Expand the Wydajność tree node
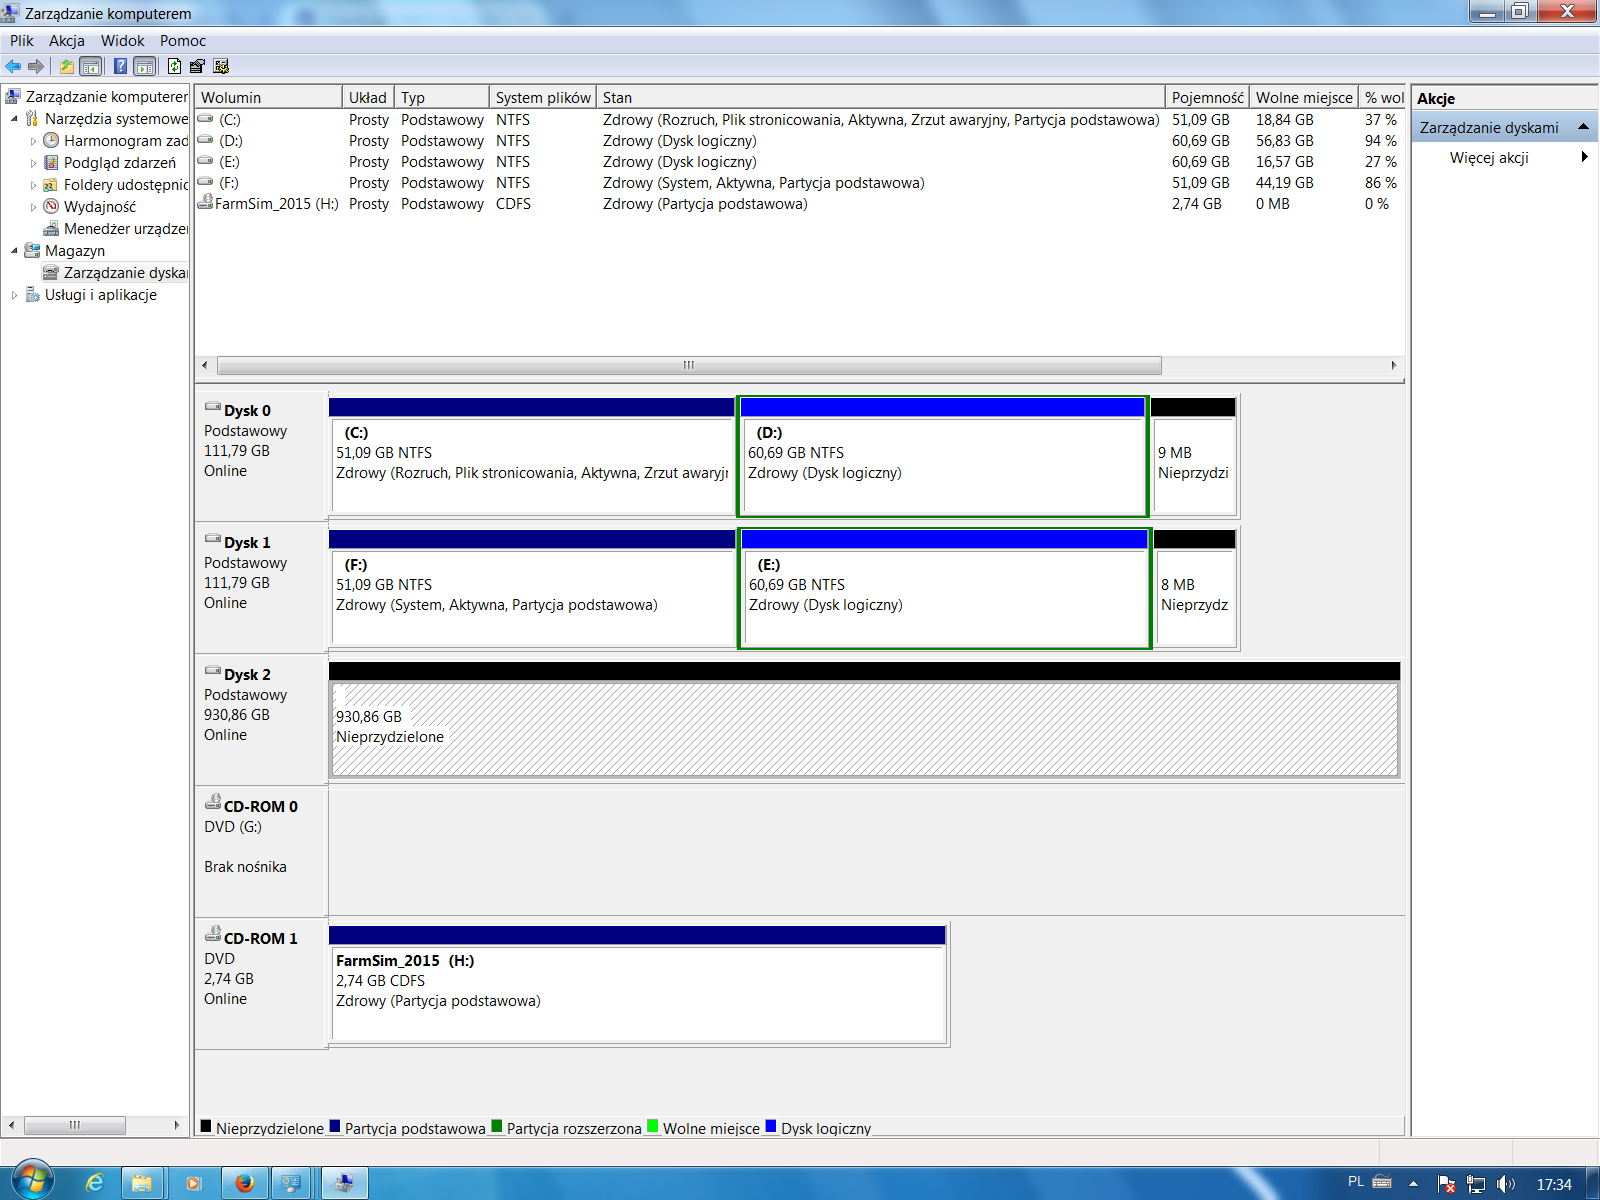This screenshot has height=1200, width=1600. tap(33, 207)
